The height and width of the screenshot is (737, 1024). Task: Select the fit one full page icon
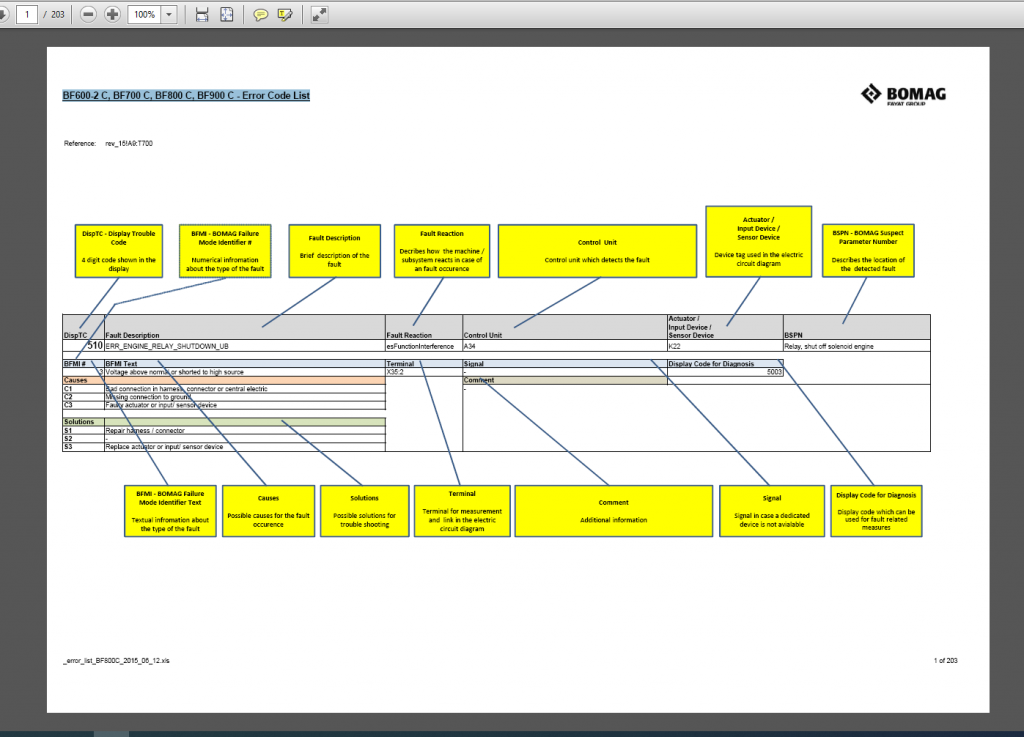tap(227, 15)
